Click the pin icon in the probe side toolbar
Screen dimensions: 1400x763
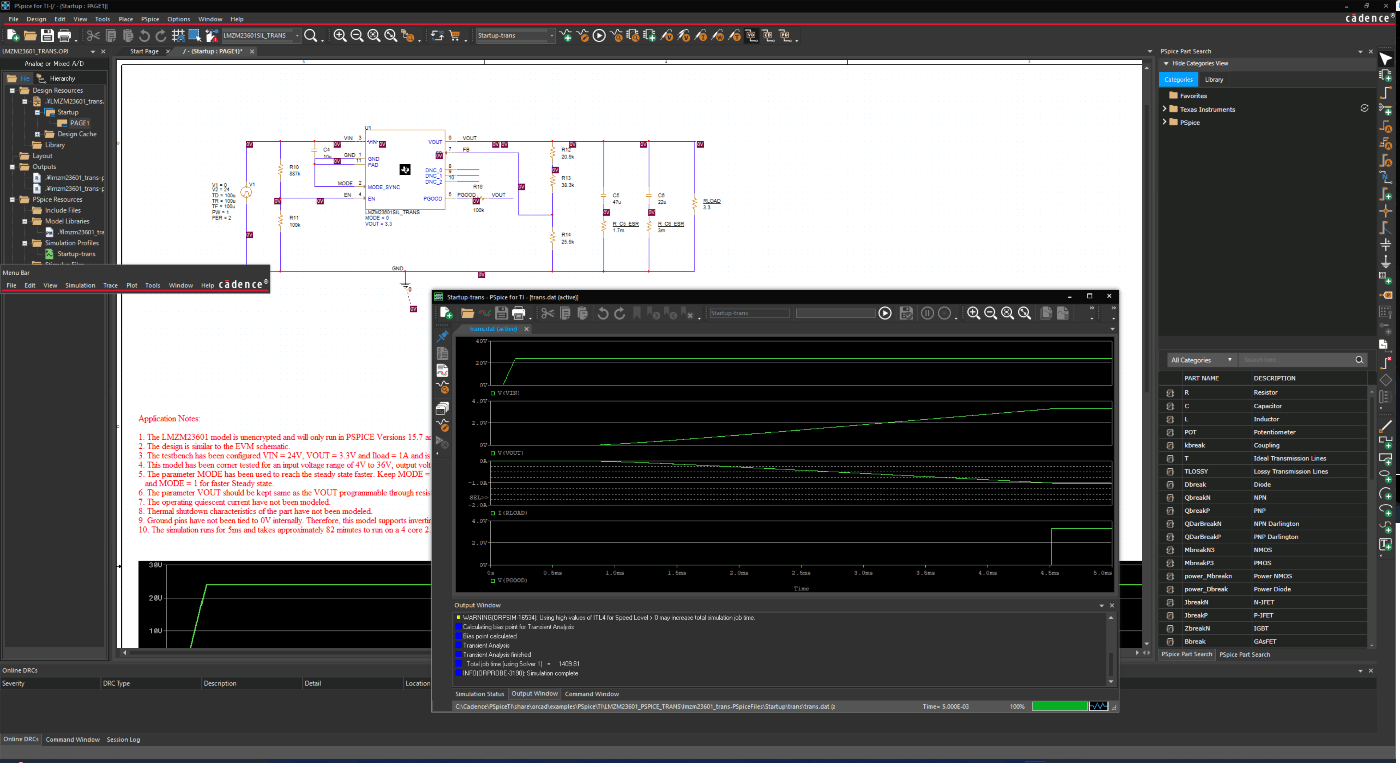[443, 337]
